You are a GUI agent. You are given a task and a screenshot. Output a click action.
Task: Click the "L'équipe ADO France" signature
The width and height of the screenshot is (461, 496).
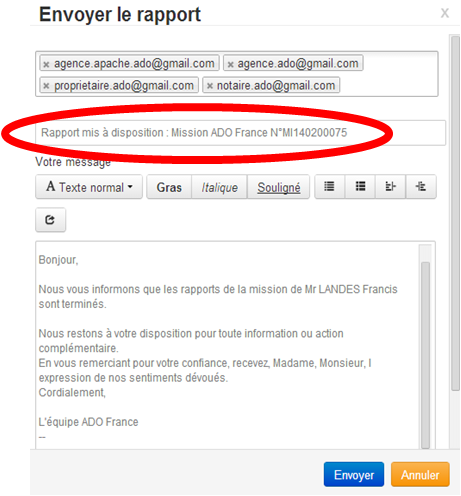[x=88, y=422]
